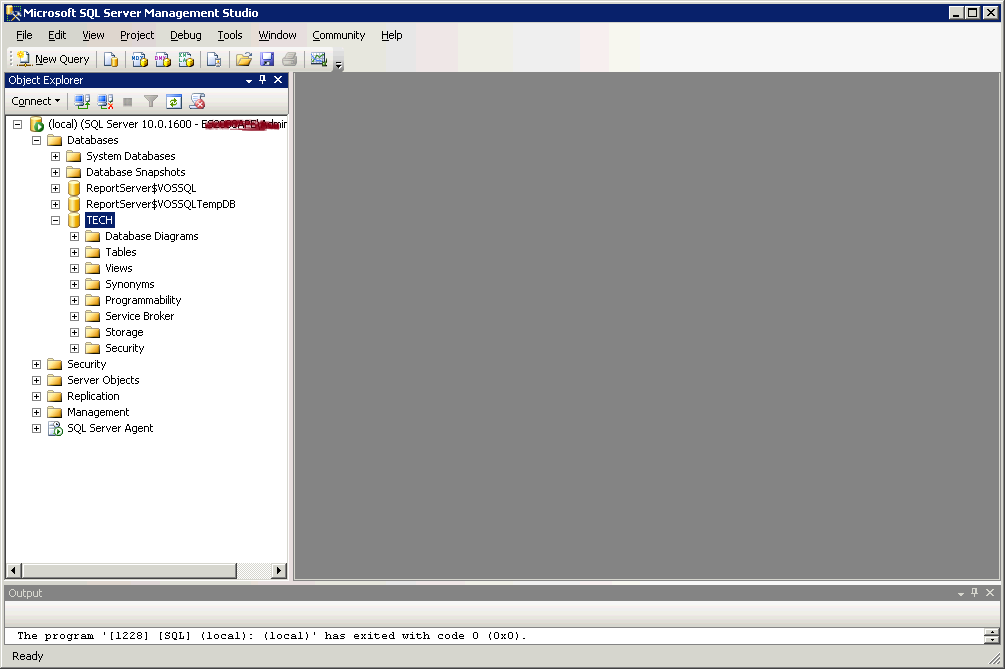Click Object Explorer scroll right arrow
The height and width of the screenshot is (669, 1005).
click(x=278, y=570)
